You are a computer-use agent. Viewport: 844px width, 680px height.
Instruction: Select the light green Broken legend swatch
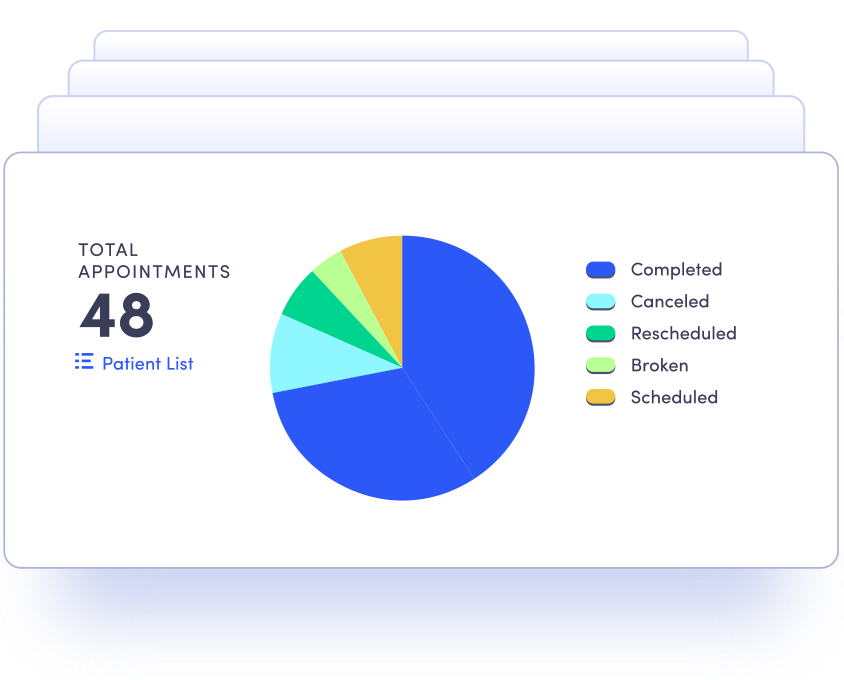pyautogui.click(x=600, y=366)
